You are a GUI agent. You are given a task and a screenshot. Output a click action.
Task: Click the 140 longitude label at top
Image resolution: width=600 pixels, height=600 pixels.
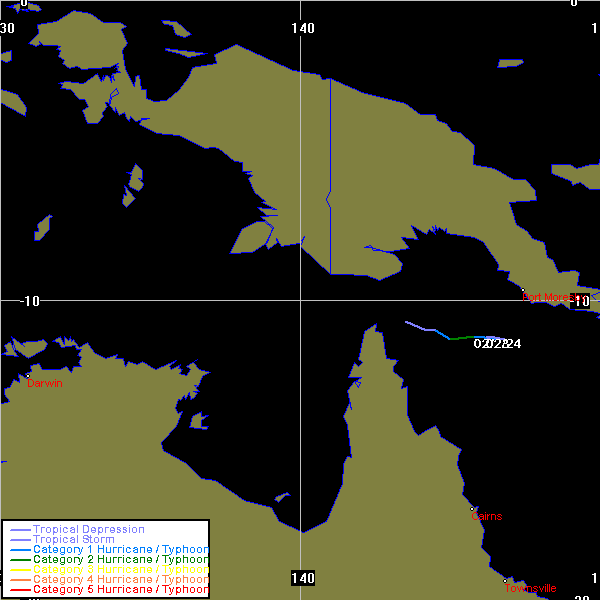tap(303, 28)
